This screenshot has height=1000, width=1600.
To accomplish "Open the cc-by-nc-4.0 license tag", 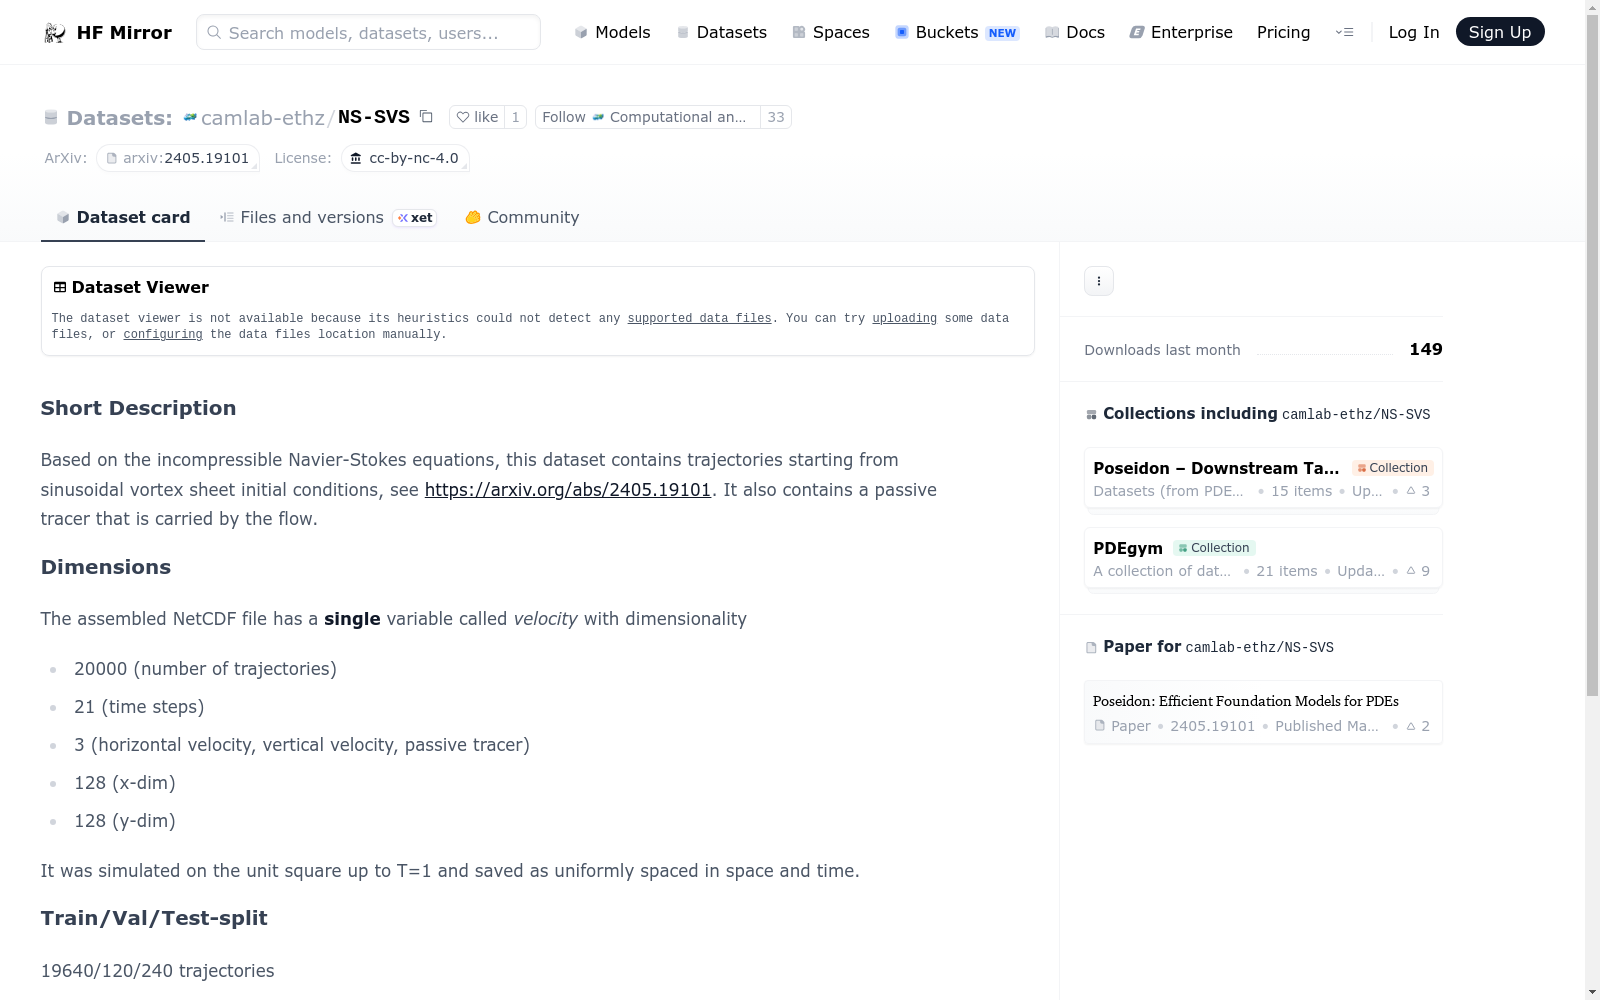I will pyautogui.click(x=405, y=159).
